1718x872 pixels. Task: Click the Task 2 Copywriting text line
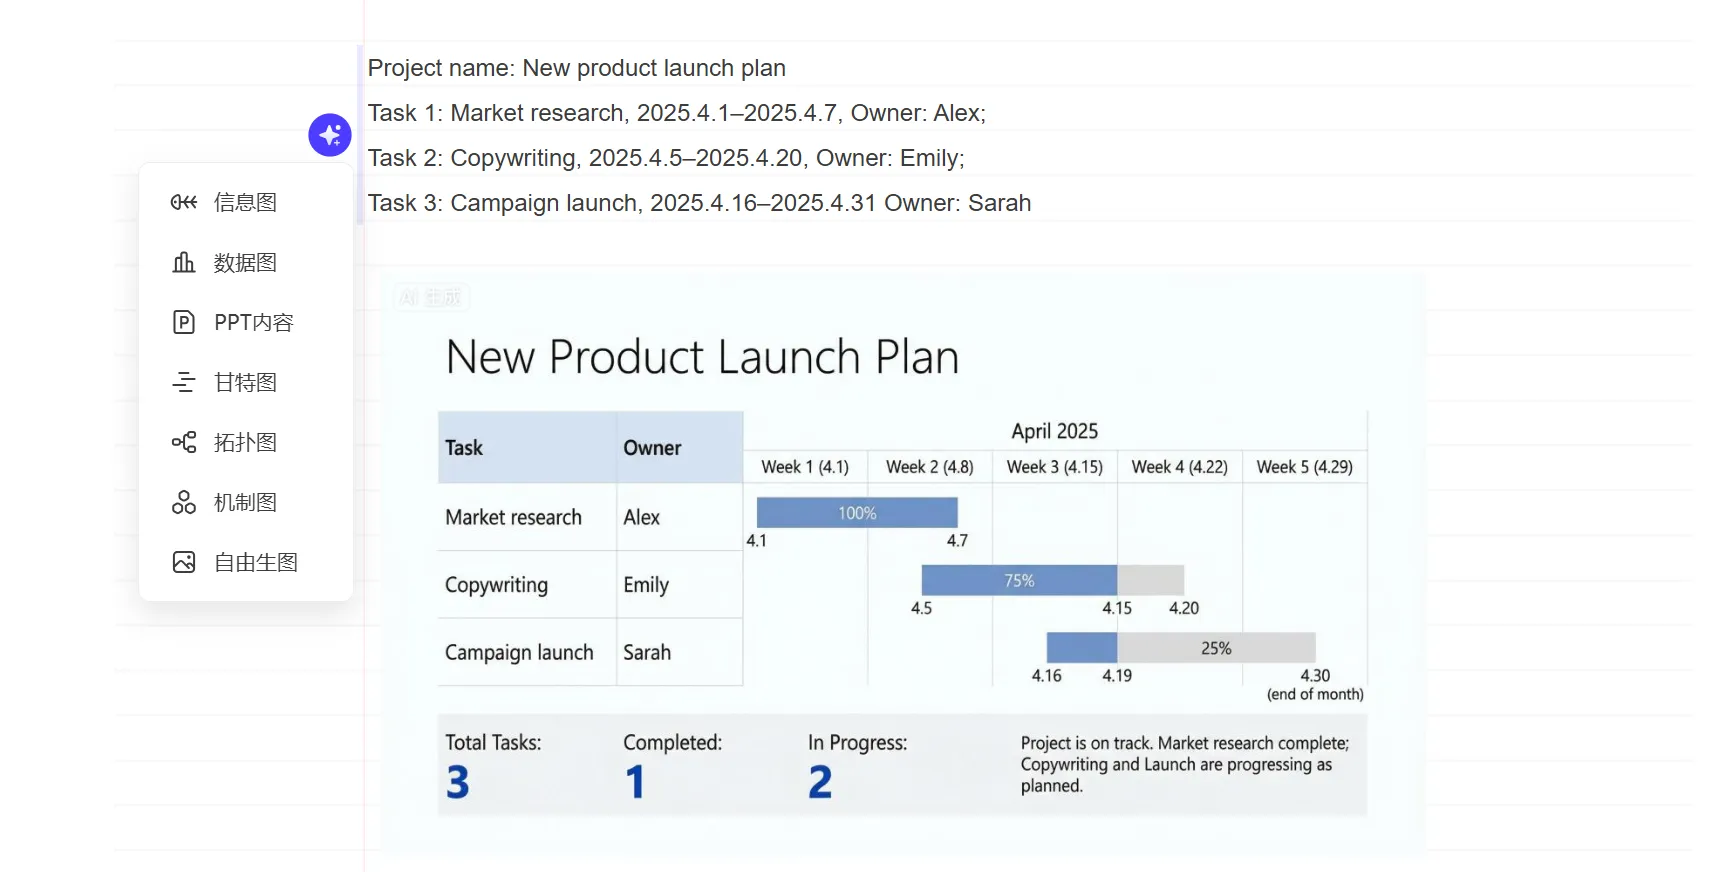point(666,158)
